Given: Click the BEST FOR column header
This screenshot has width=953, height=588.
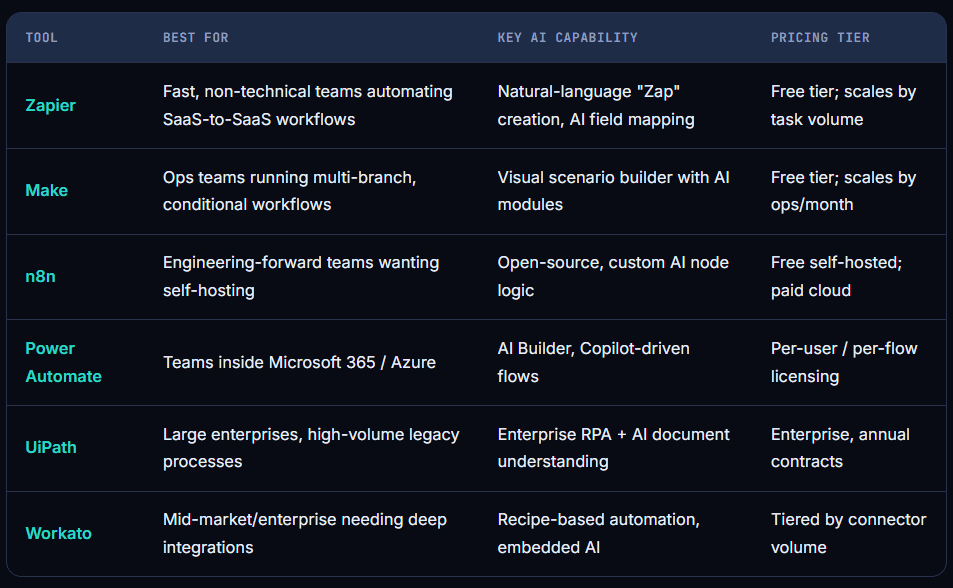Looking at the screenshot, I should (196, 38).
